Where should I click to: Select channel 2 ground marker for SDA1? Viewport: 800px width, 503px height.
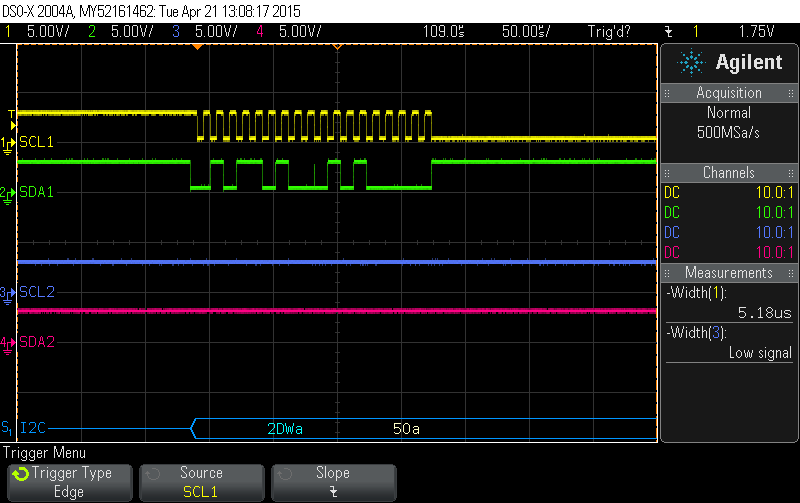click(x=7, y=194)
